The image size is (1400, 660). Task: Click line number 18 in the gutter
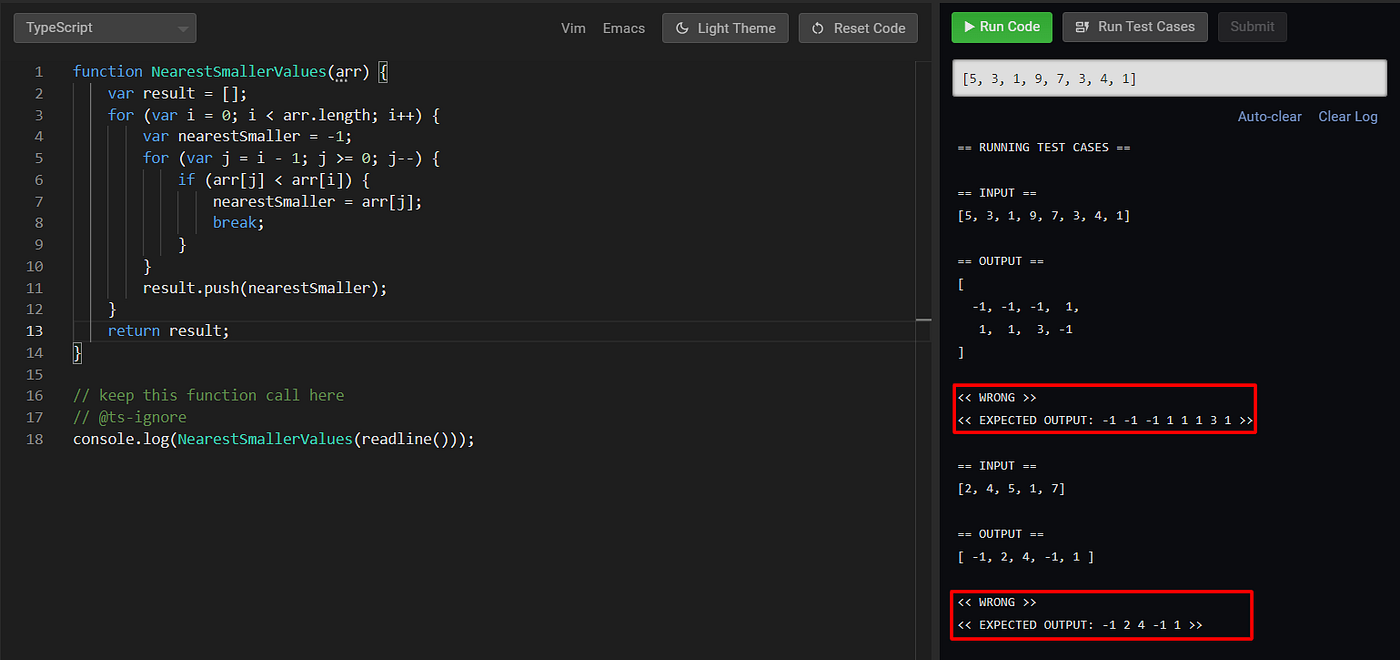click(x=35, y=438)
